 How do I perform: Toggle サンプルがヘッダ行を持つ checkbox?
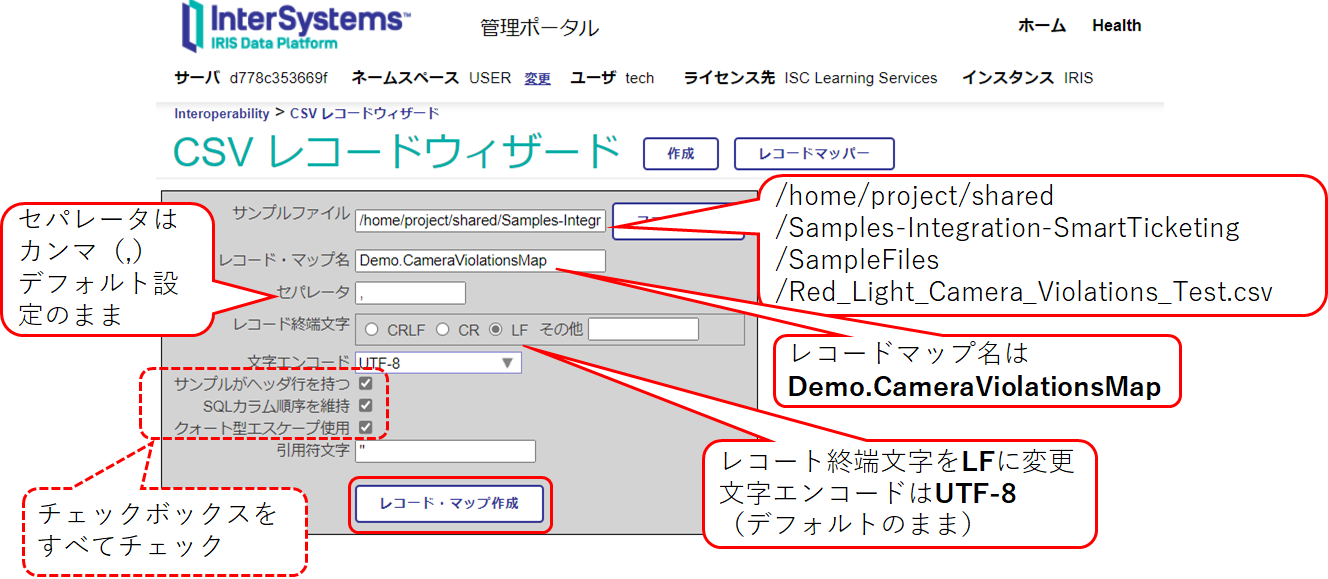(x=366, y=384)
